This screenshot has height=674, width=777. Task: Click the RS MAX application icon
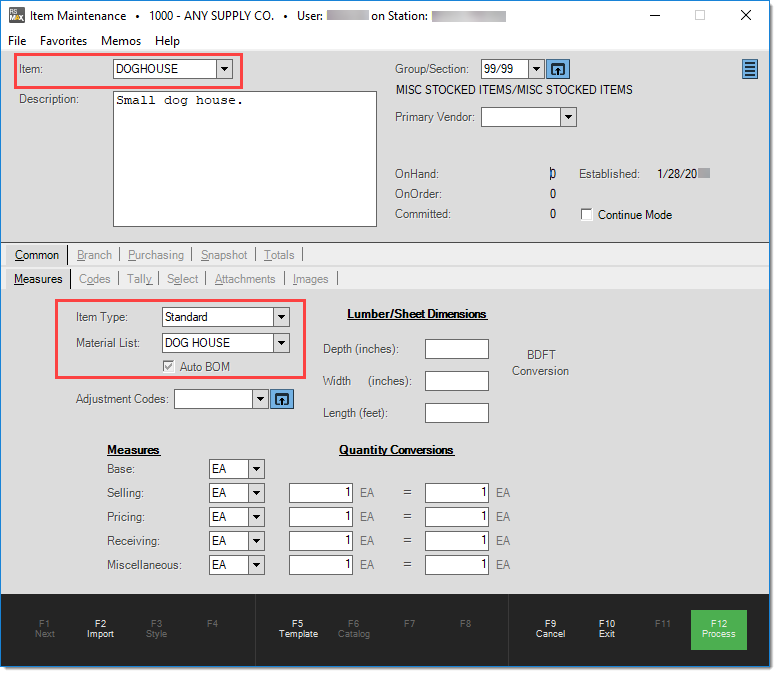click(17, 15)
